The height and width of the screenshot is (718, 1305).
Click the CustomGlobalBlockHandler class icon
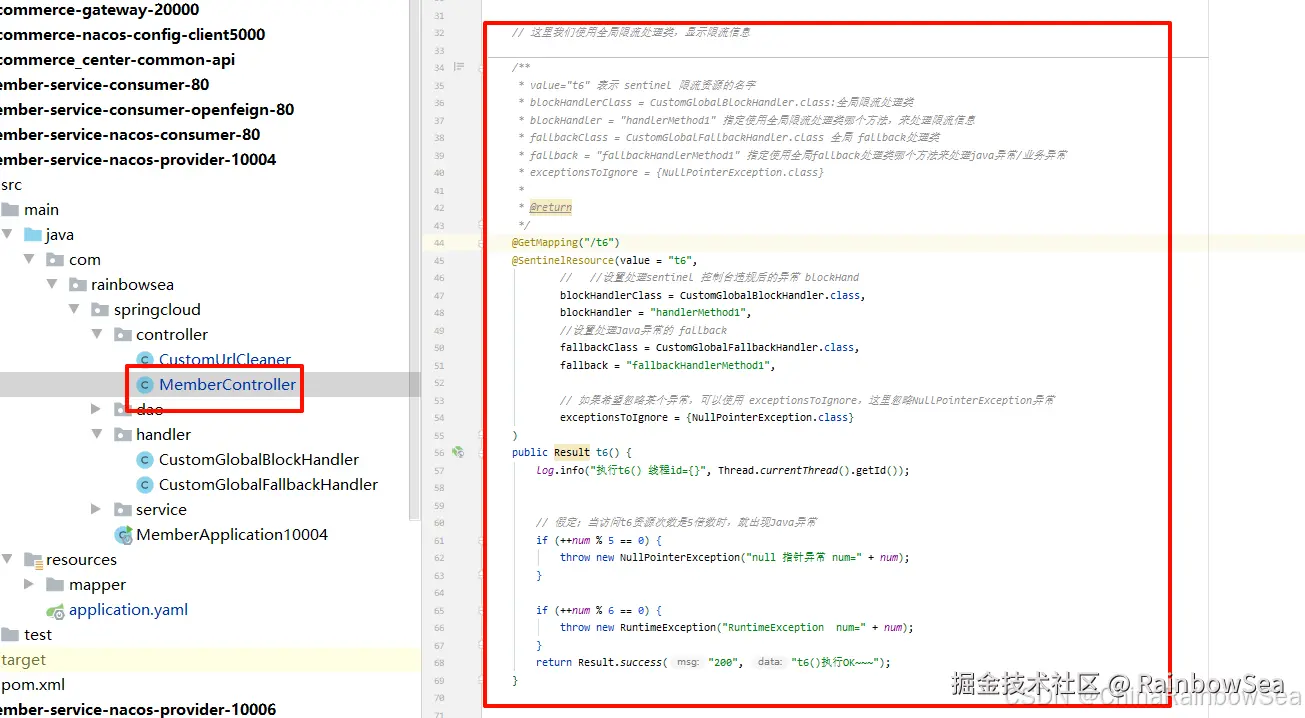[x=145, y=460]
